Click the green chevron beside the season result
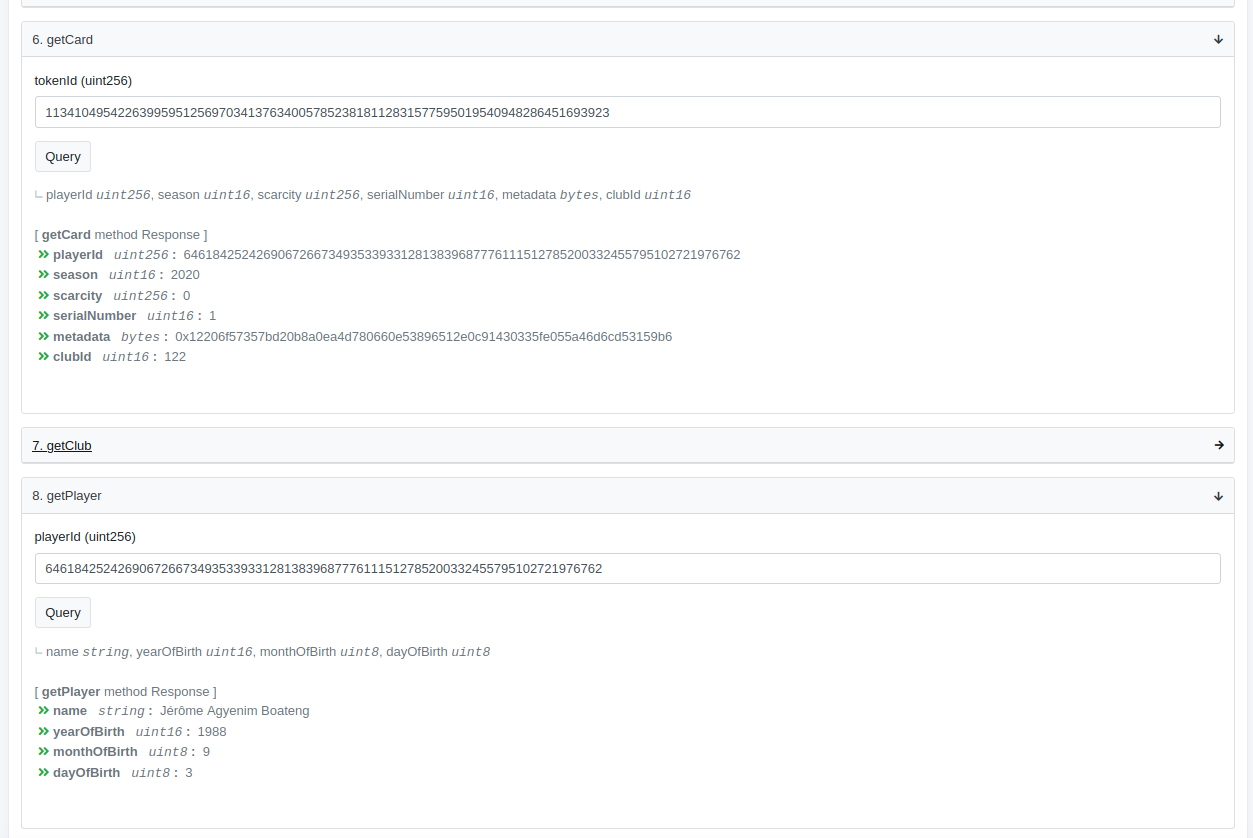This screenshot has height=838, width=1253. tap(44, 275)
